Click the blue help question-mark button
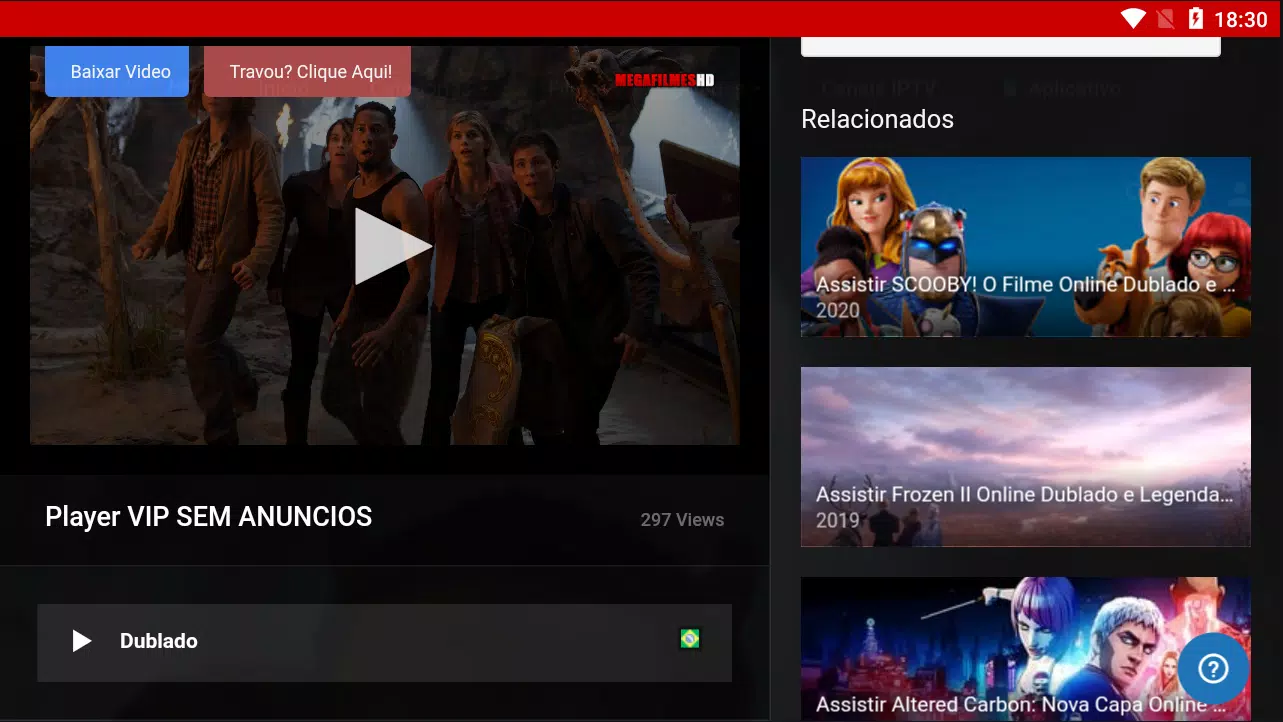Viewport: 1283px width, 722px height. pyautogui.click(x=1212, y=668)
